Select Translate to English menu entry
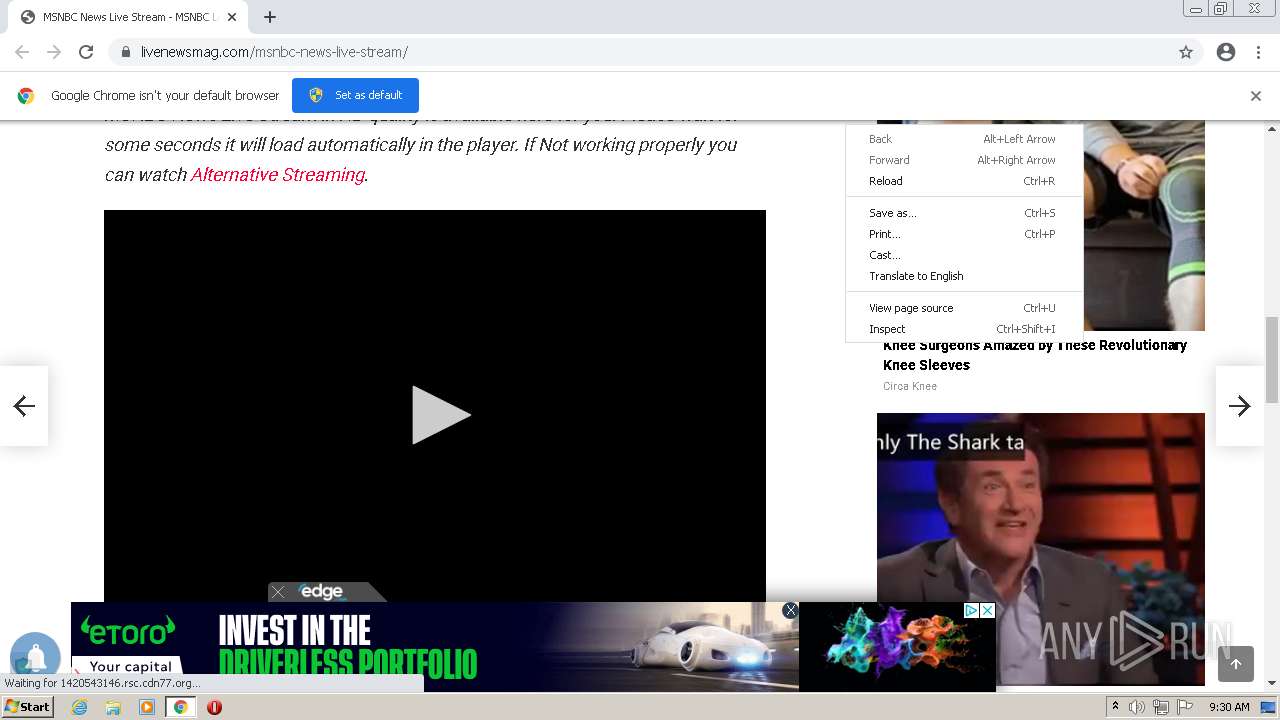Image resolution: width=1280 pixels, height=720 pixels. [x=964, y=276]
